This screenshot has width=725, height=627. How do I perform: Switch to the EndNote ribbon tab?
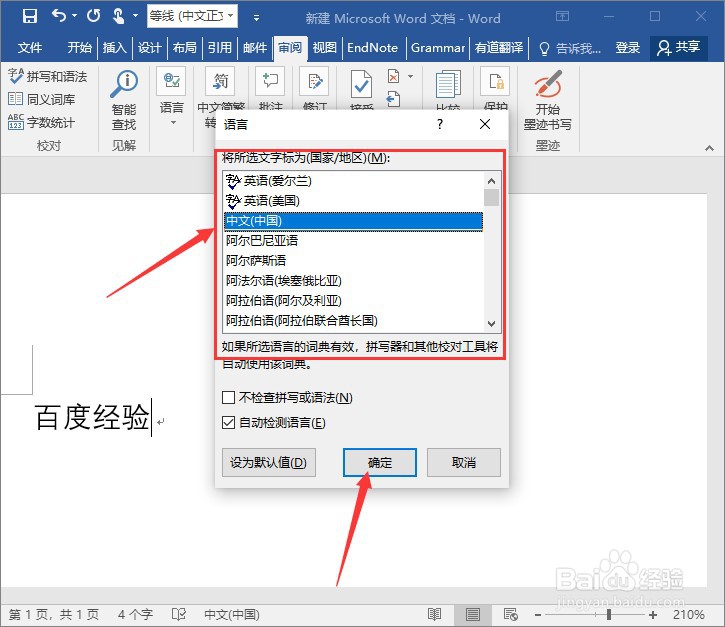coord(372,48)
